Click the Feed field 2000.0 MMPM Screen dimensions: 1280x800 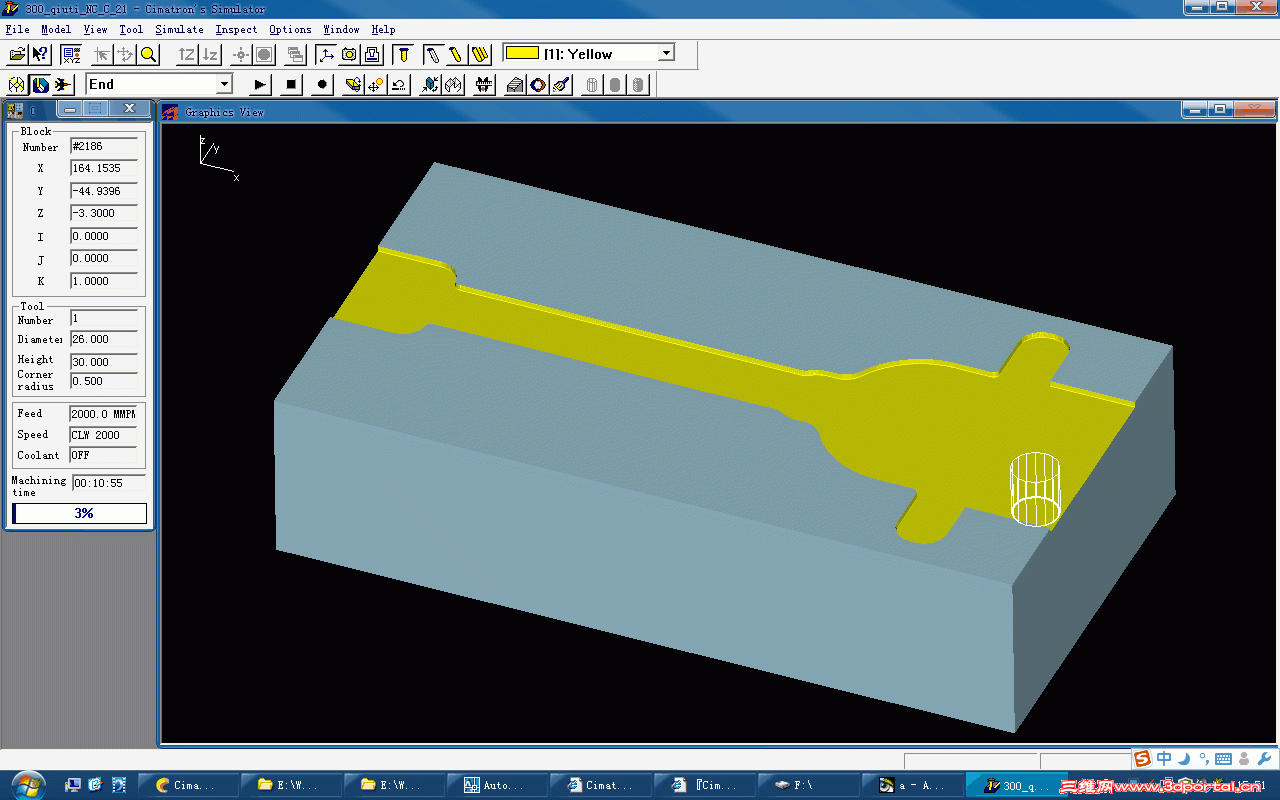[104, 413]
